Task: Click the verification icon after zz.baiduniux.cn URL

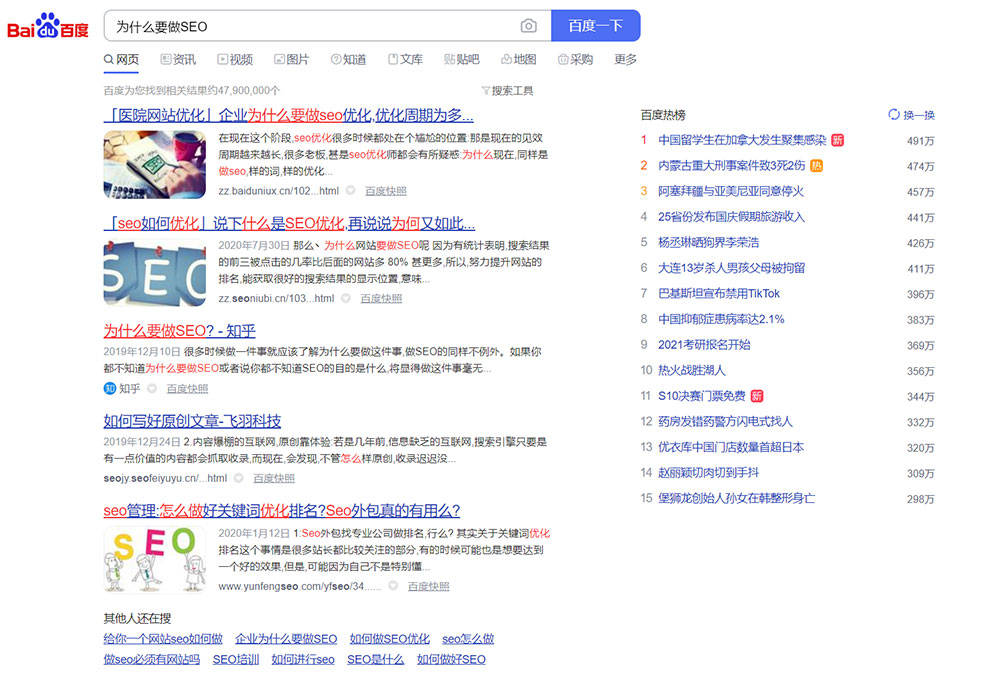Action: point(351,191)
